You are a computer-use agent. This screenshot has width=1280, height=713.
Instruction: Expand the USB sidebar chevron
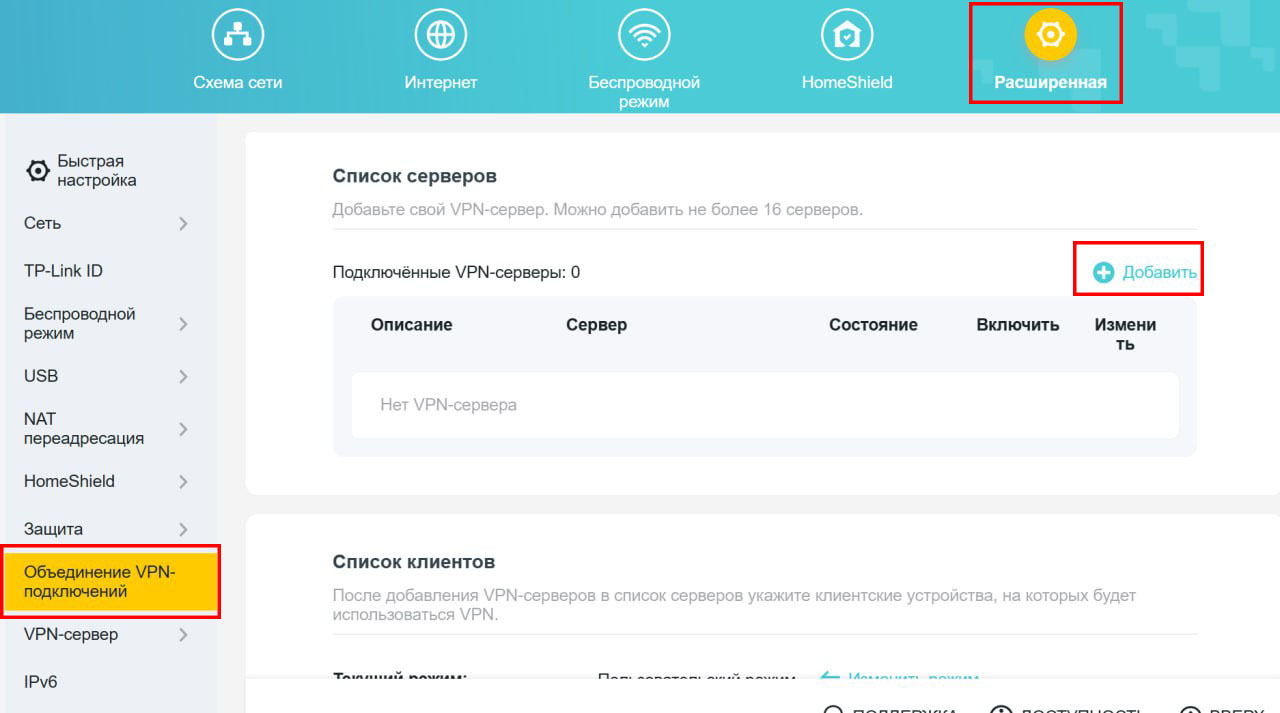coord(183,377)
